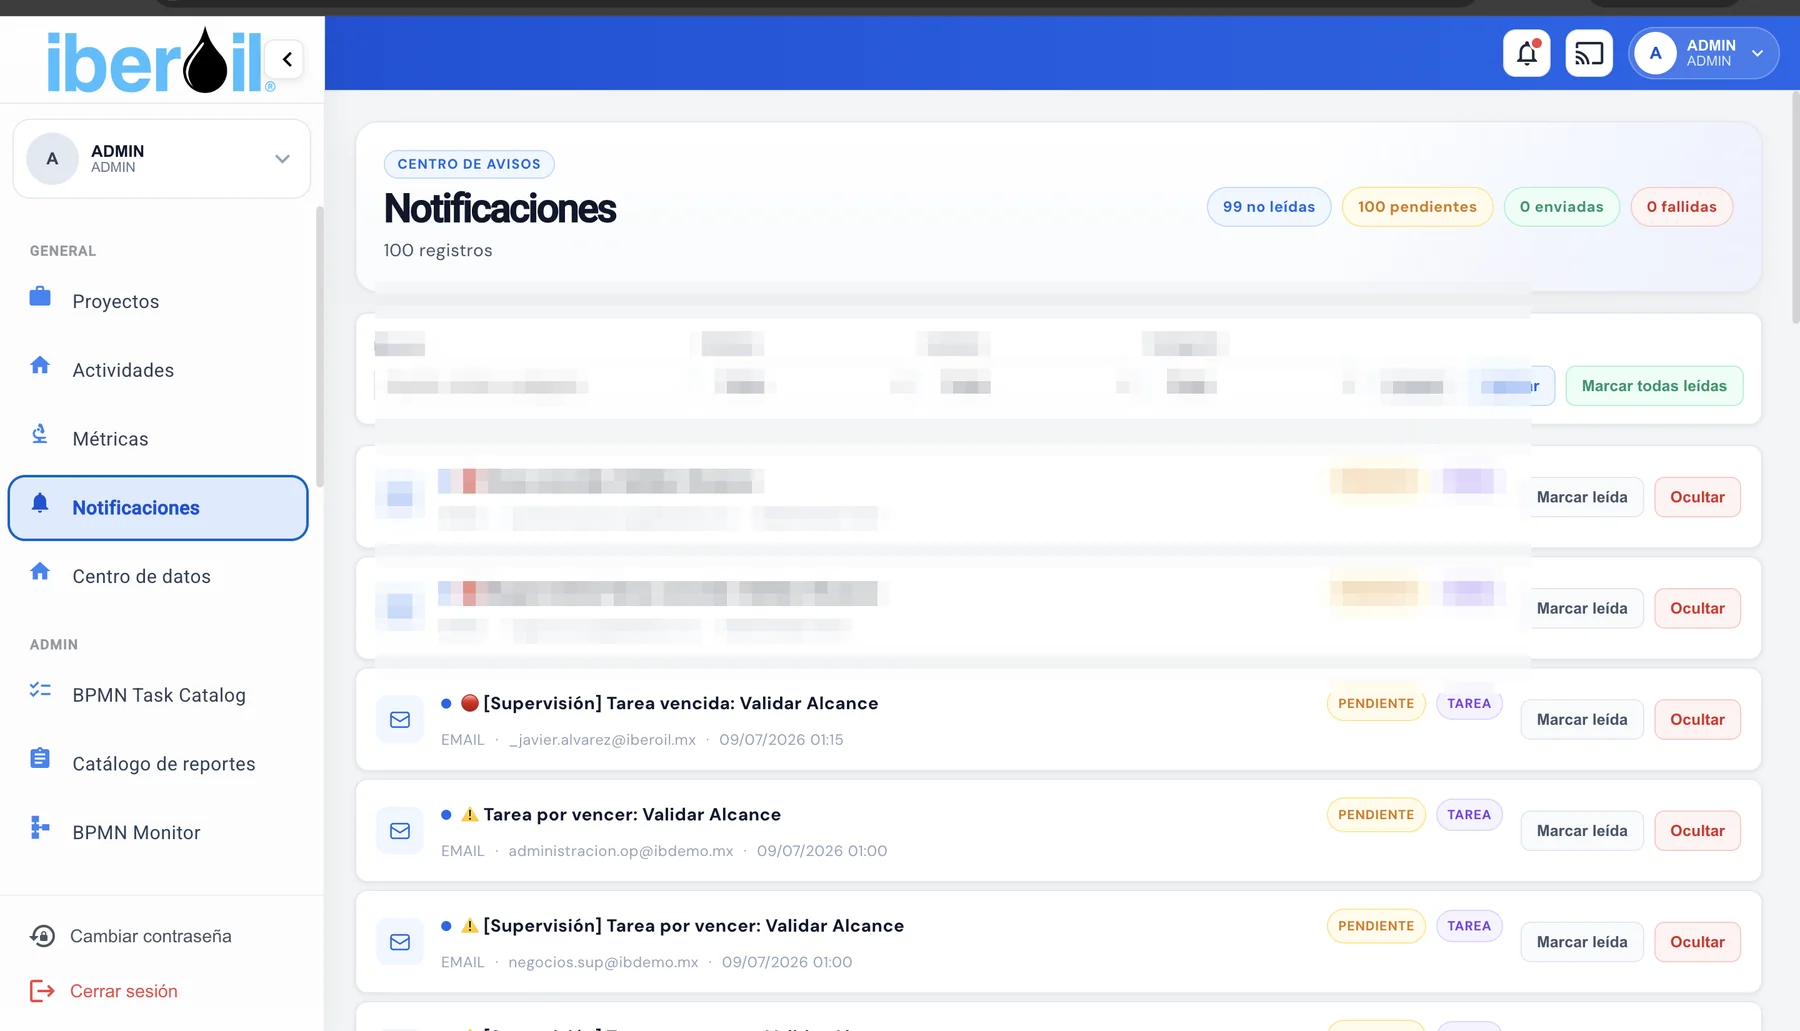Expand the sidebar ADMIN profile dropdown chevron
This screenshot has height=1031, width=1800.
click(282, 159)
